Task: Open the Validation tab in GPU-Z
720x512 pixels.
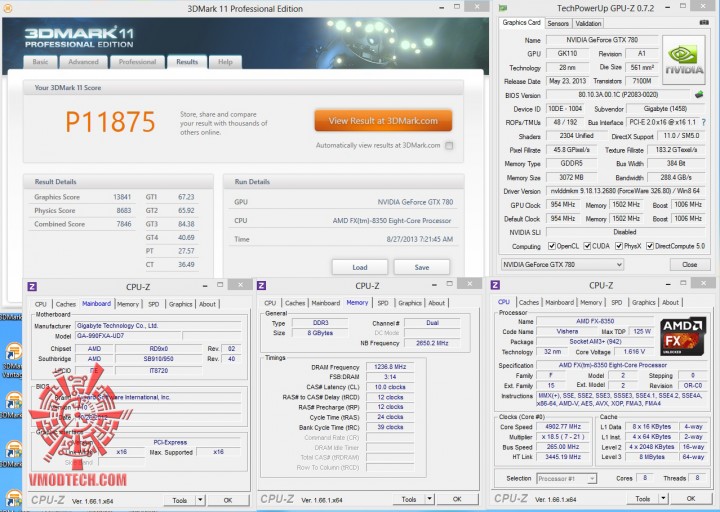Action: pyautogui.click(x=588, y=23)
